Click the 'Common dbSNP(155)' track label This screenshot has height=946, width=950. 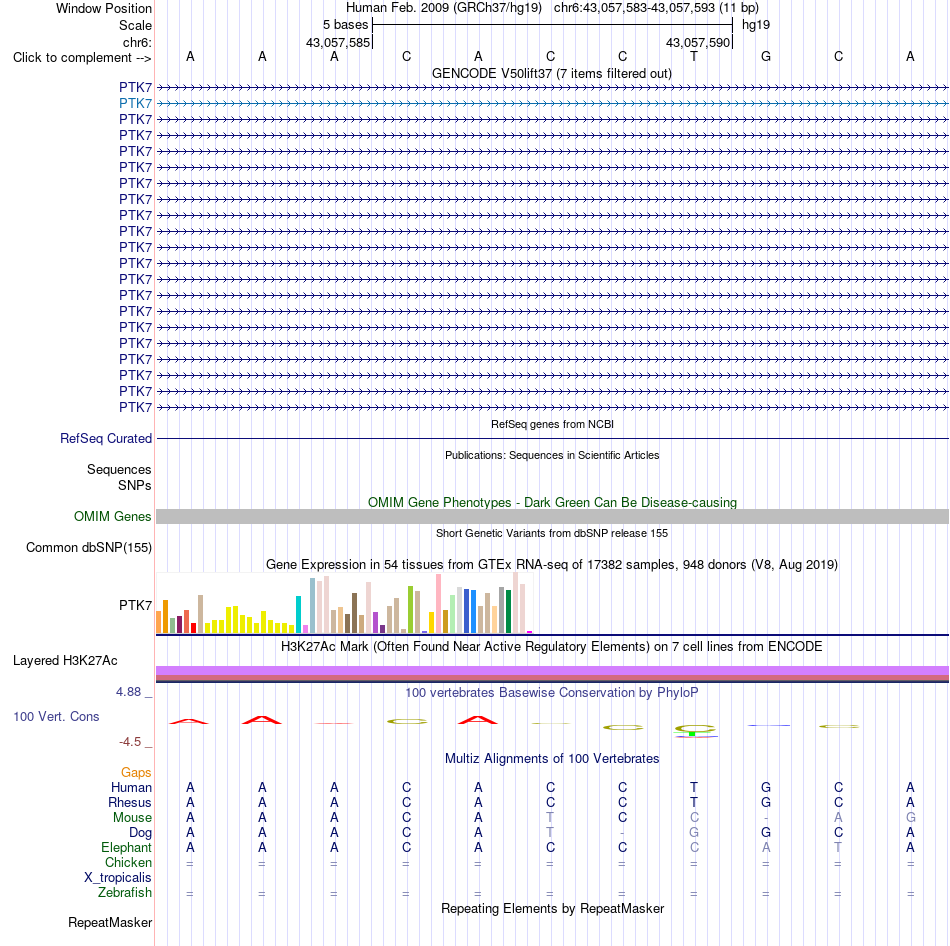(x=89, y=547)
